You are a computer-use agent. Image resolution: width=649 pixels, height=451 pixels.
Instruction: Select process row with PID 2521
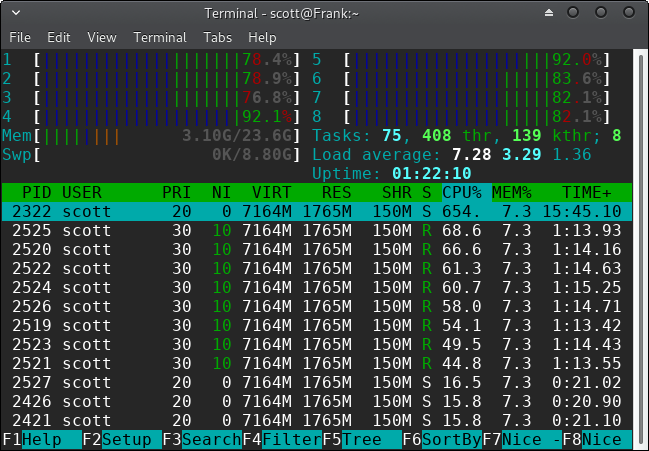(x=317, y=364)
